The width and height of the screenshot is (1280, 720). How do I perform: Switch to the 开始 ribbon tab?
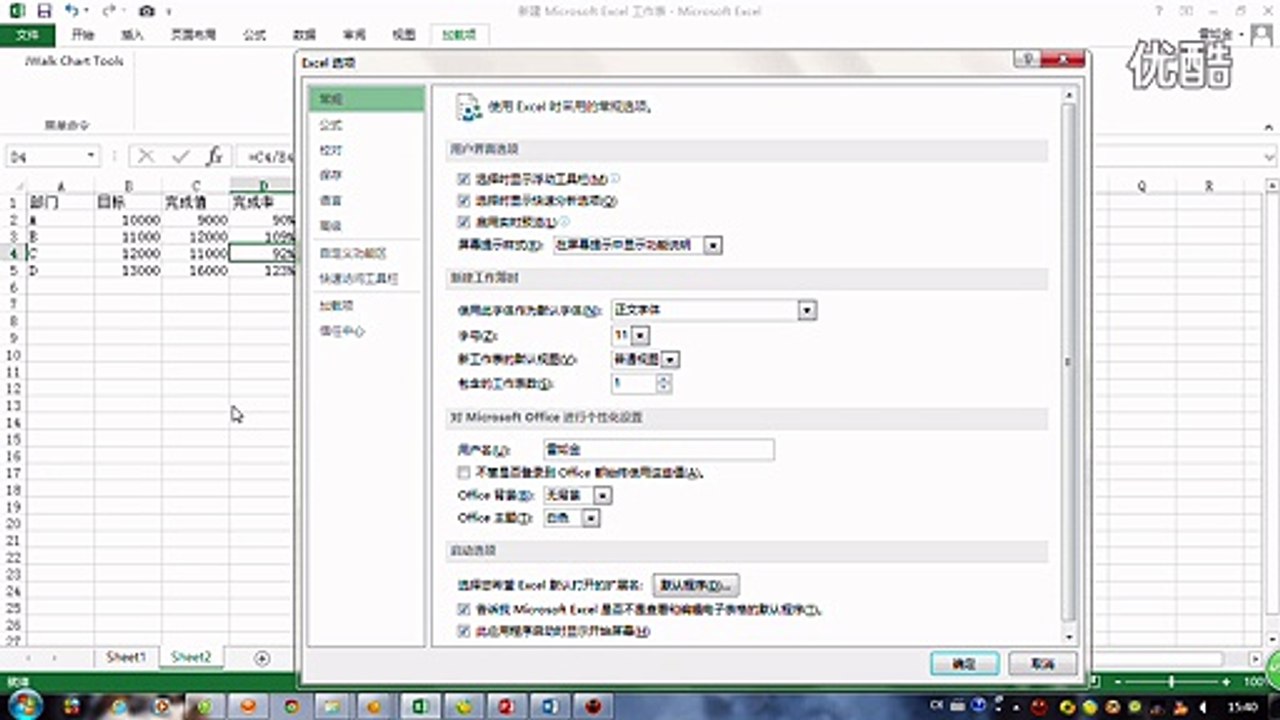(82, 34)
